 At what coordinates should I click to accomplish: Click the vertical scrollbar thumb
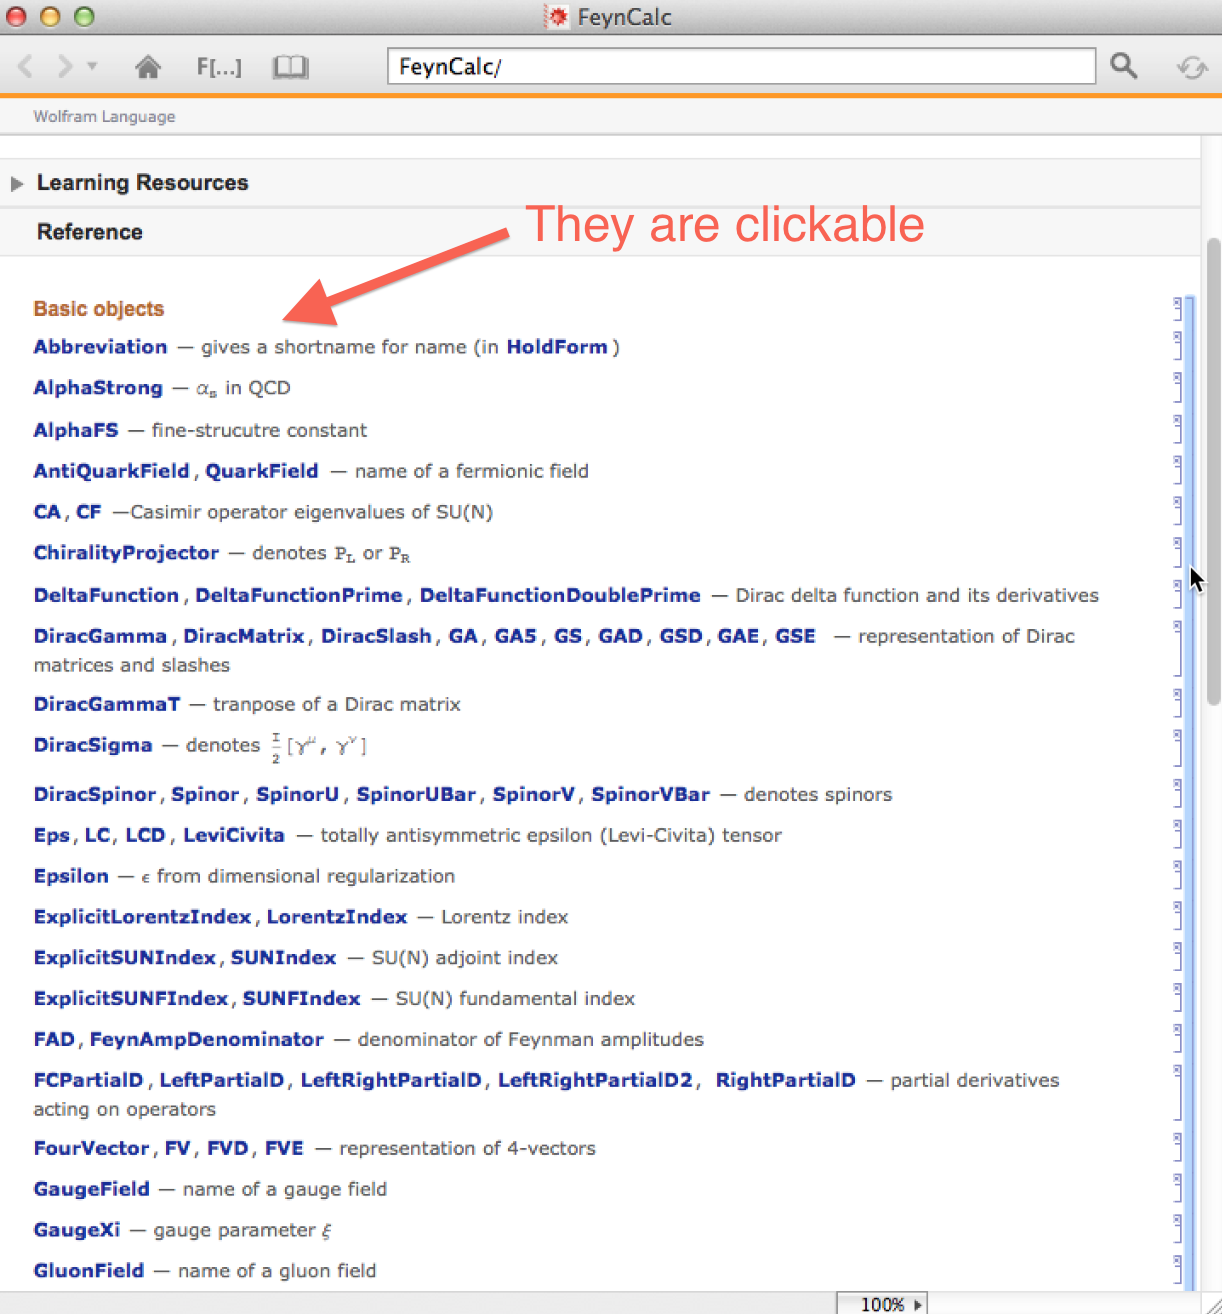pos(1214,470)
